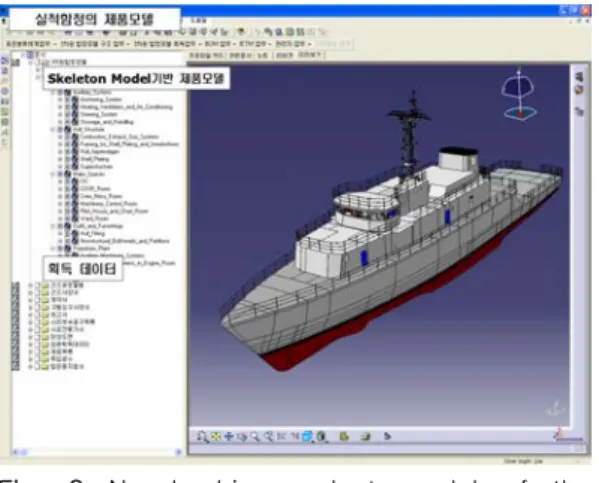The height and width of the screenshot is (483, 599).
Task: Click the Swap Visible Space icon
Action: [x=366, y=436]
